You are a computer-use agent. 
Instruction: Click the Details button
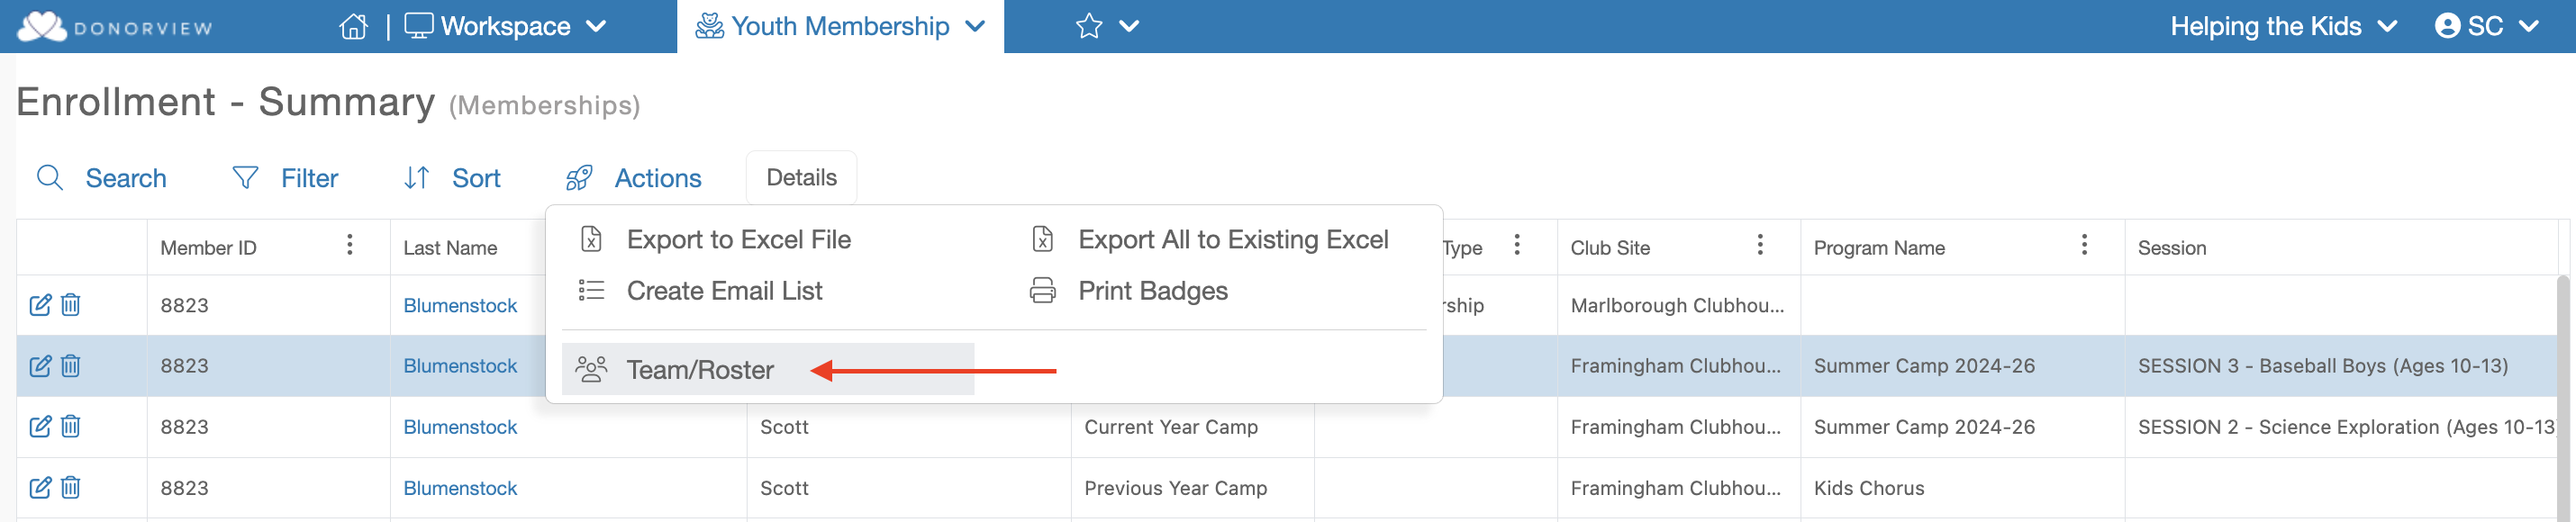pos(801,178)
